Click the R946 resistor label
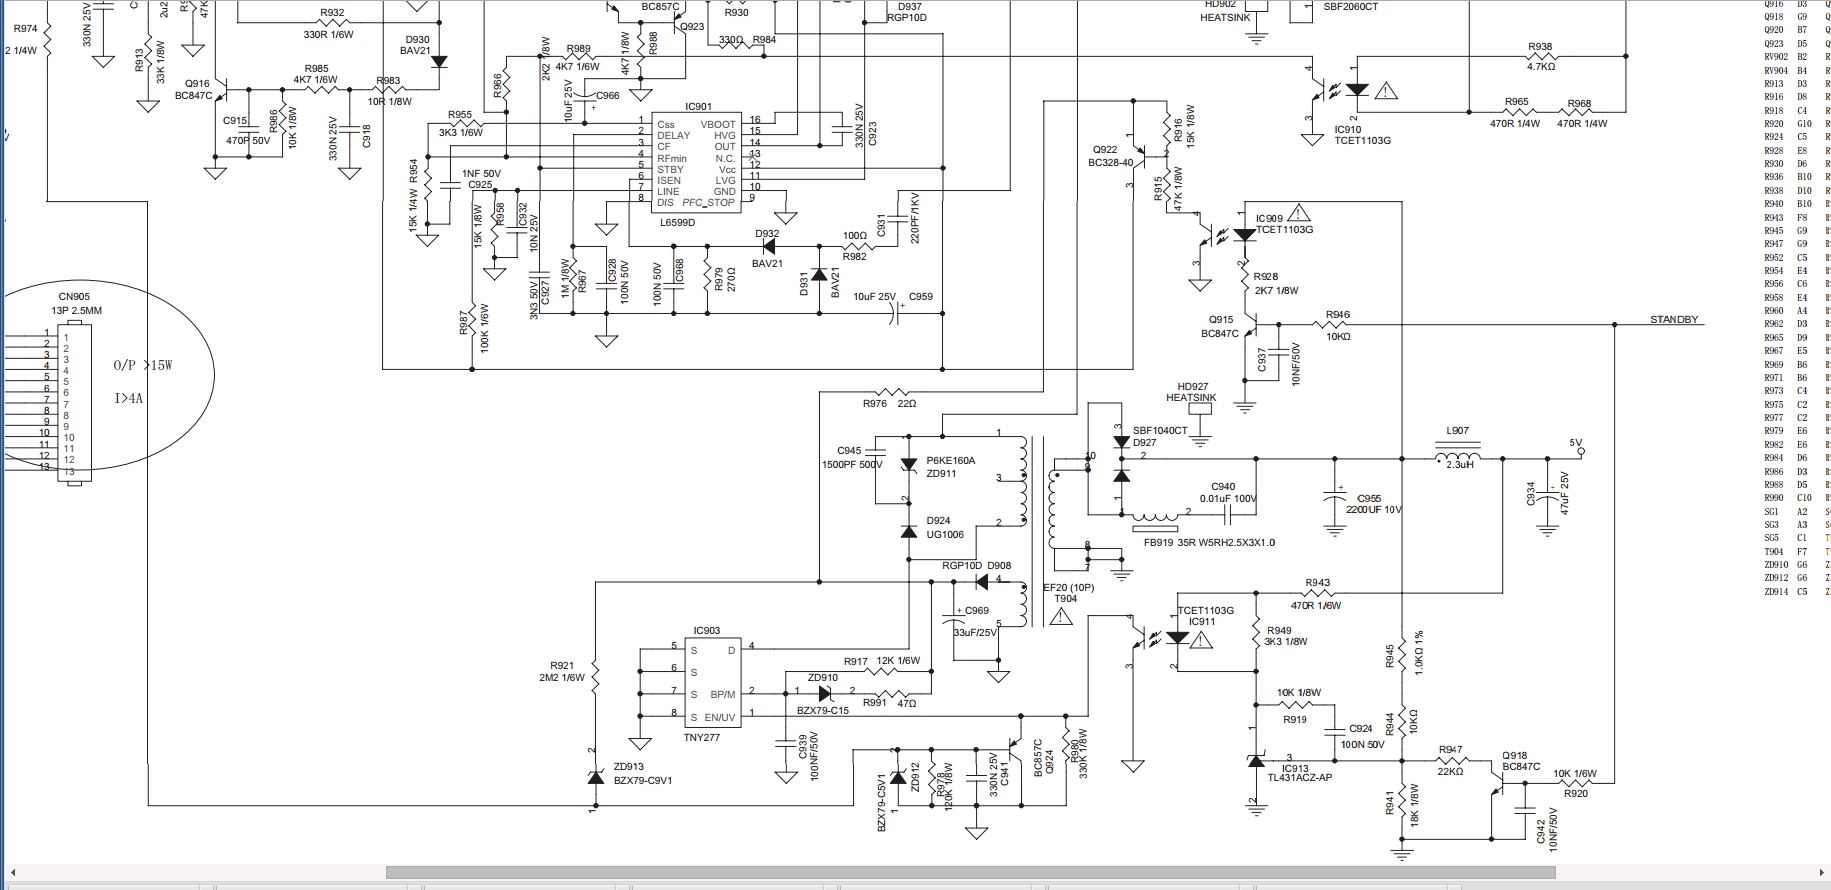The width and height of the screenshot is (1831, 890). pyautogui.click(x=1338, y=314)
